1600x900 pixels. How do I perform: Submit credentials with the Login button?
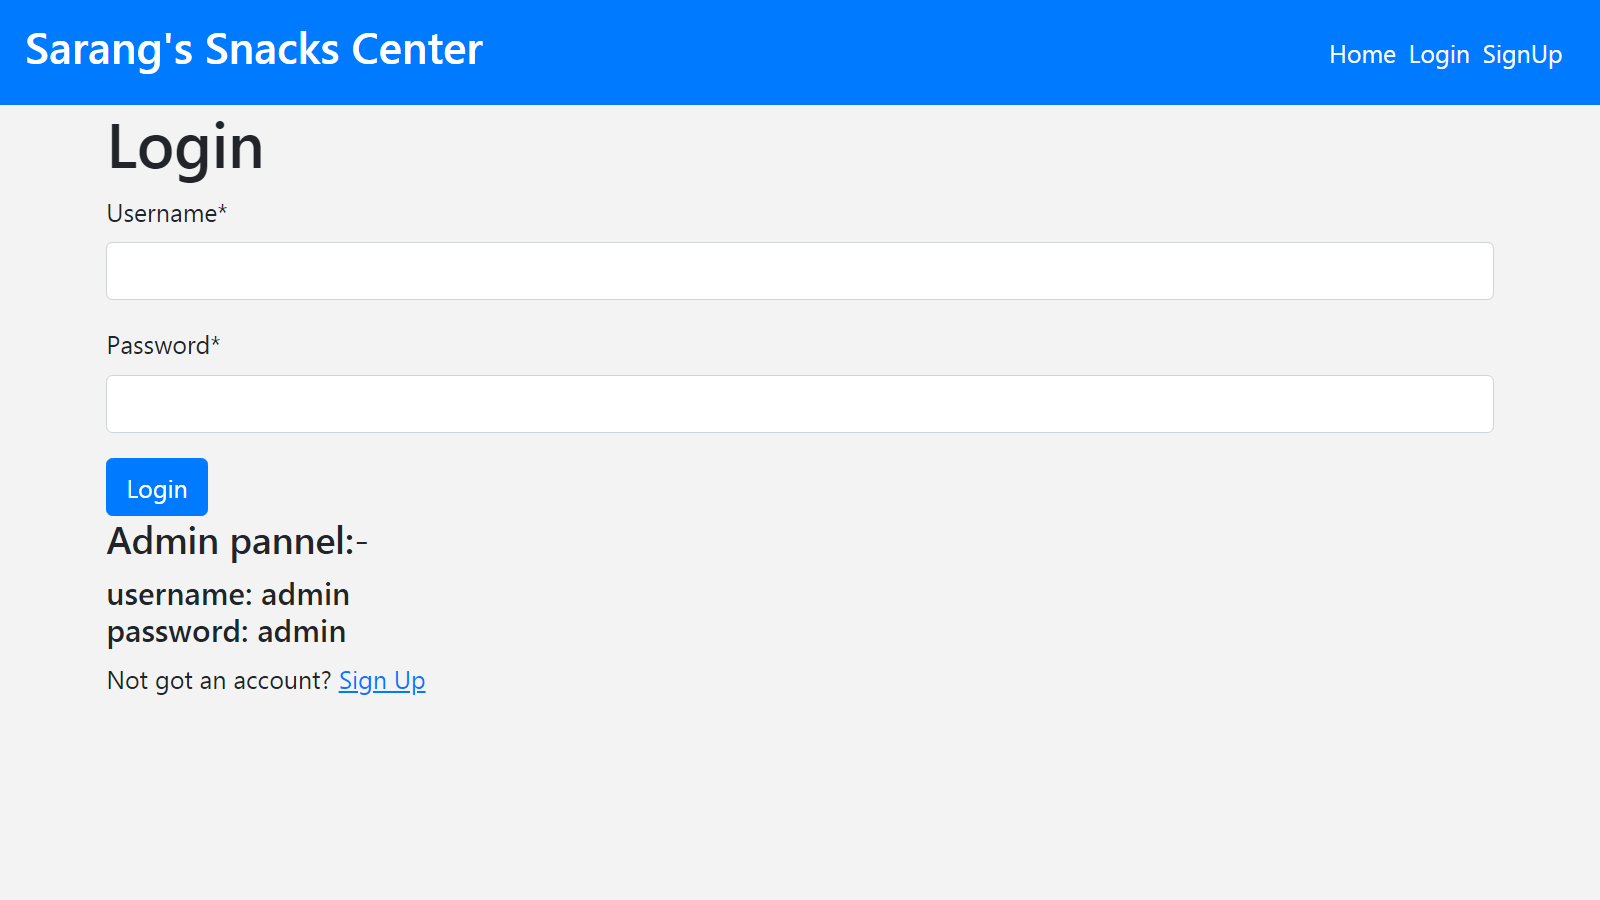click(156, 487)
